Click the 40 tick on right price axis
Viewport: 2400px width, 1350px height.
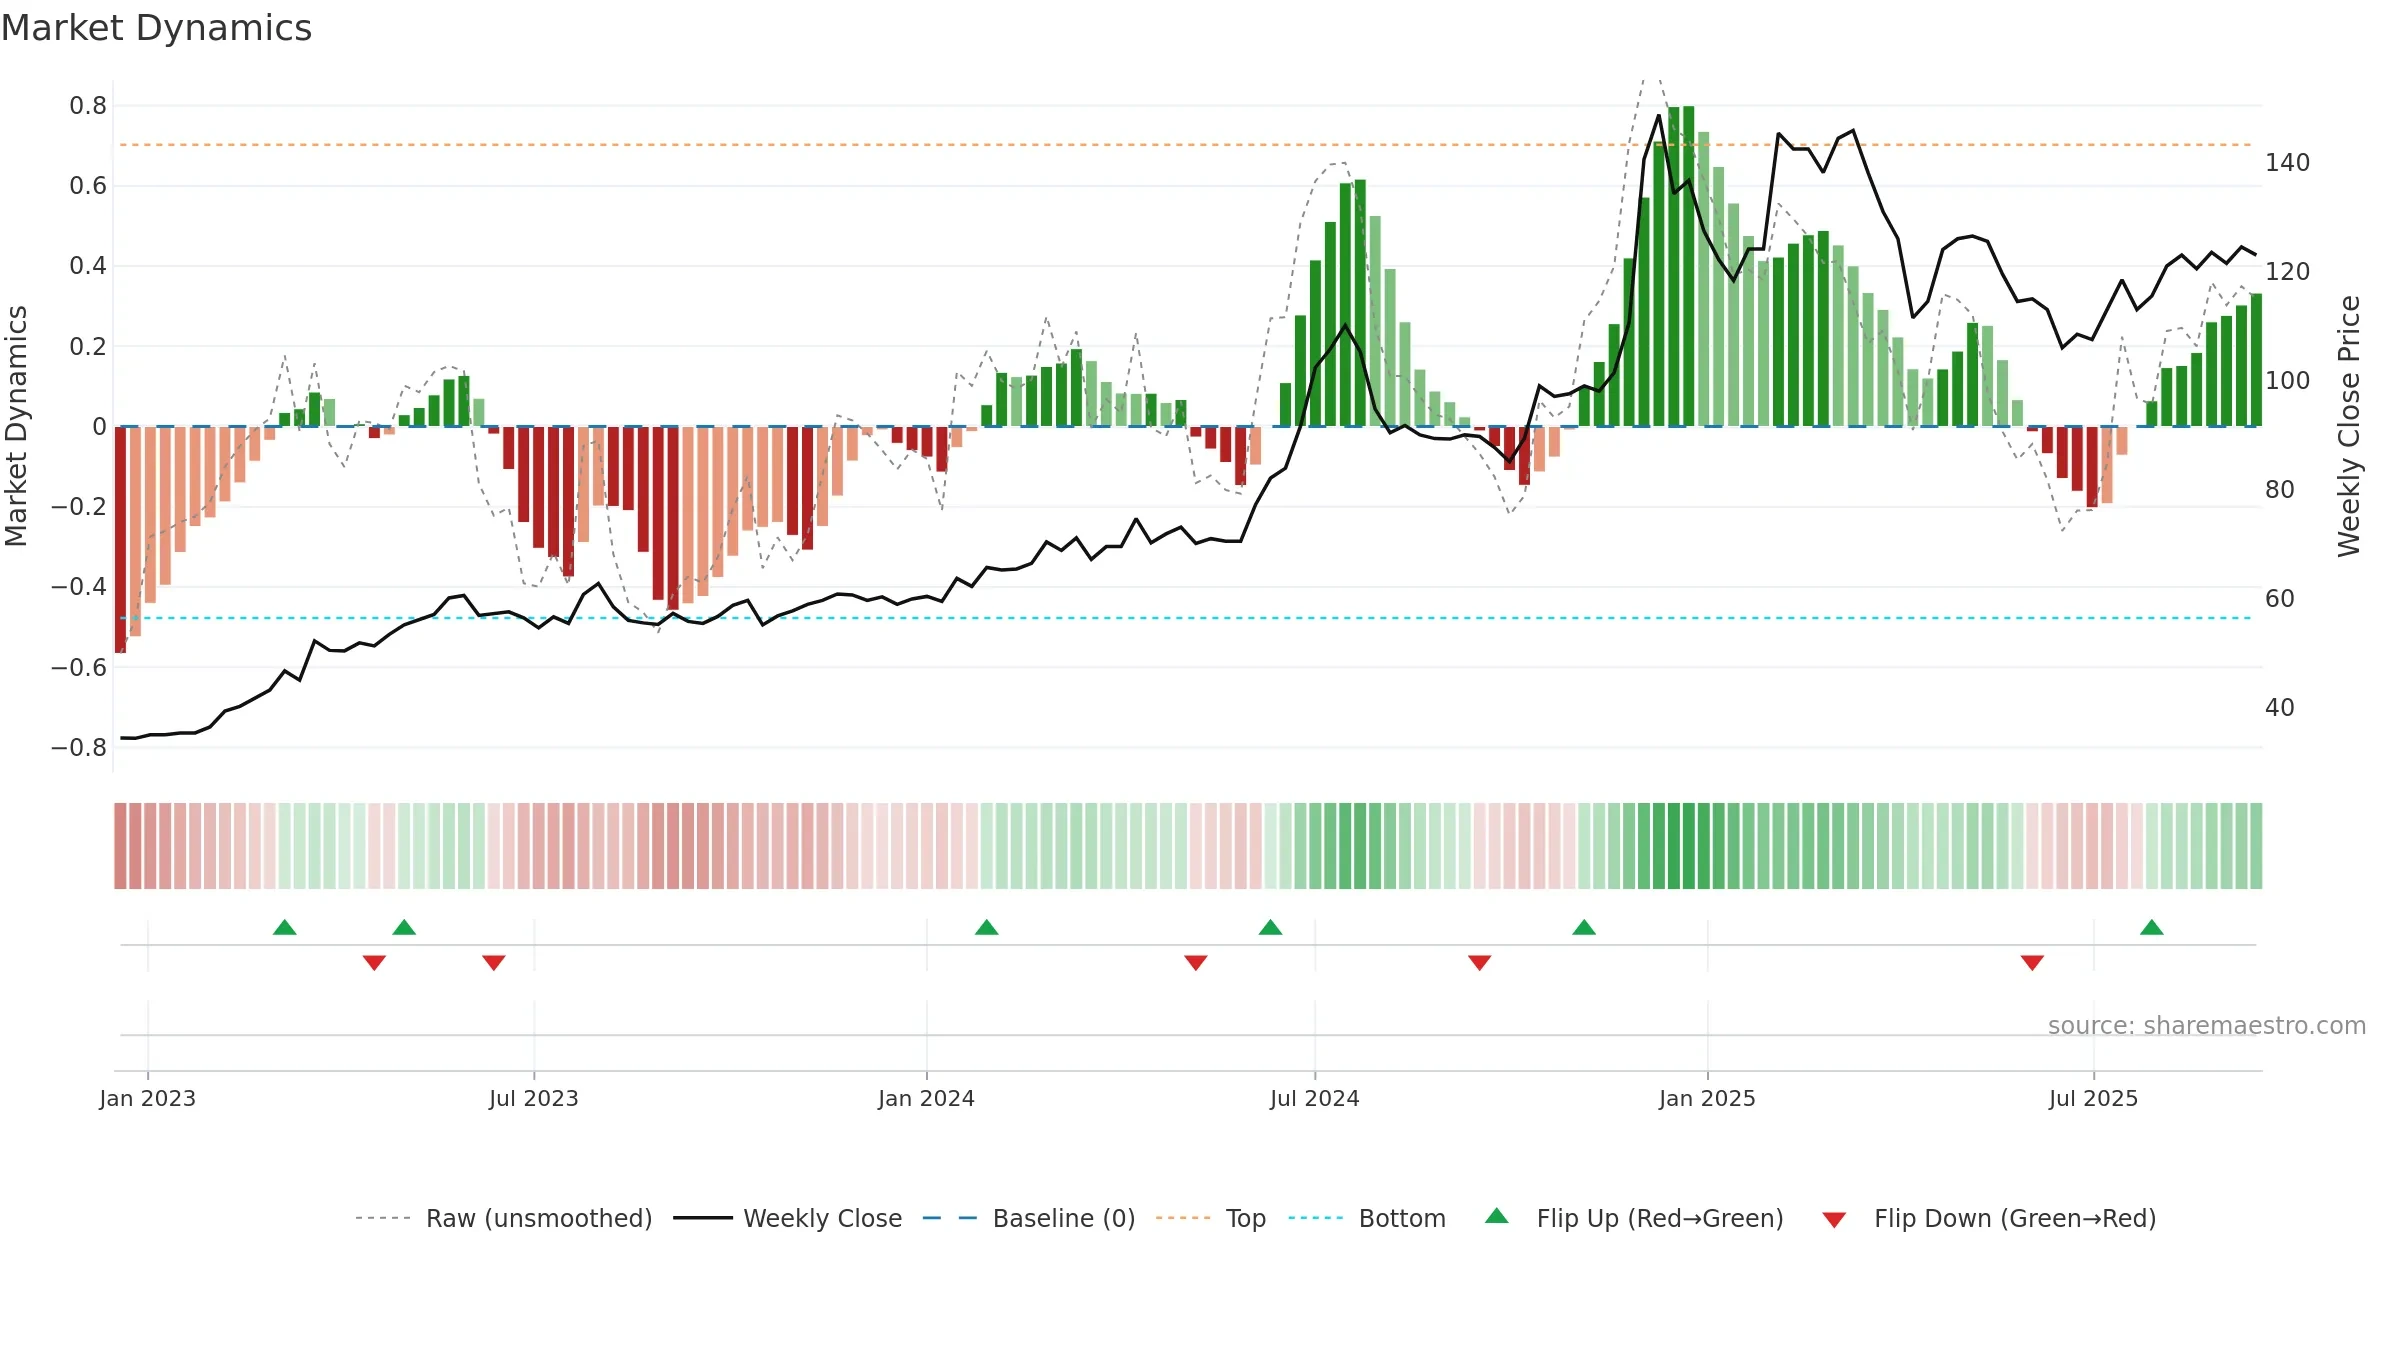2280,707
